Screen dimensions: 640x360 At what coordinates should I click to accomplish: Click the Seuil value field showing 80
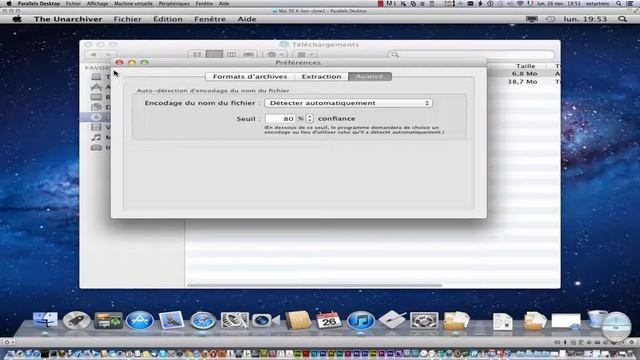(x=280, y=118)
